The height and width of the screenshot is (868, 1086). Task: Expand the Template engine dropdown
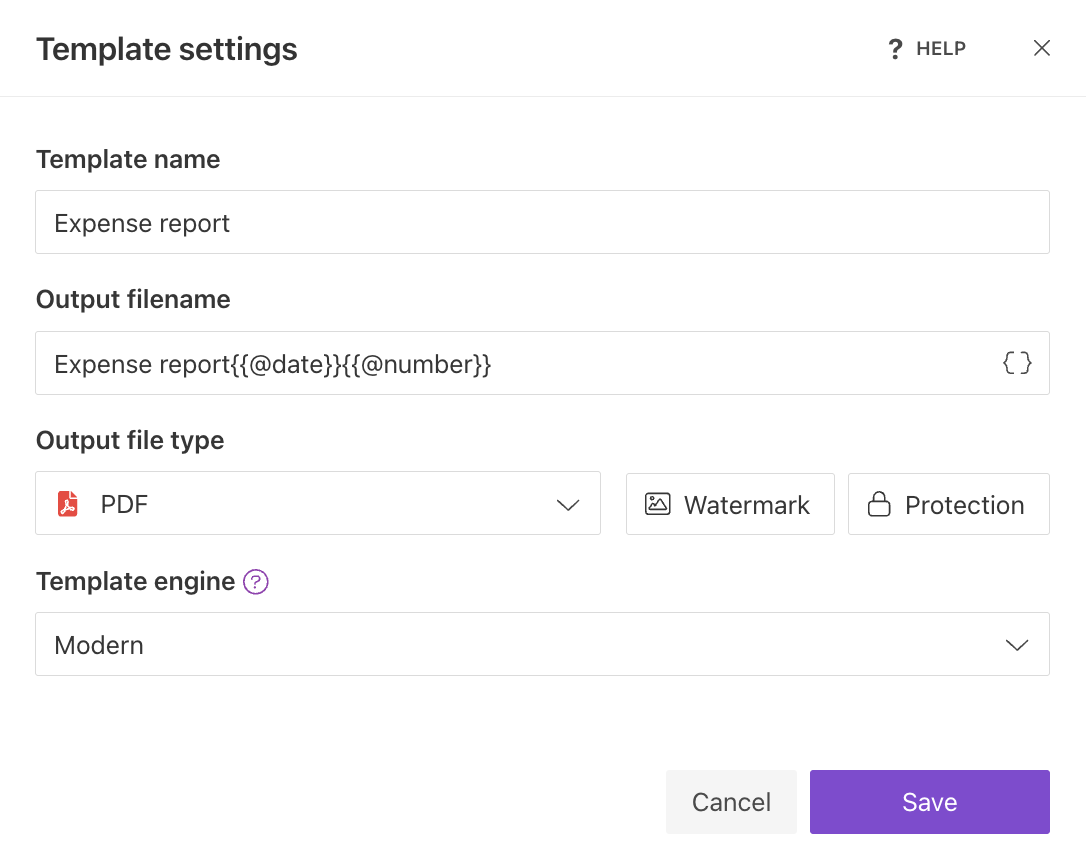point(542,644)
